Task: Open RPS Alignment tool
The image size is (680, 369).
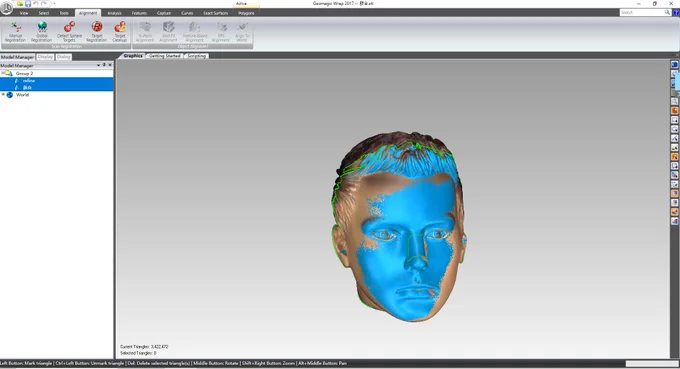Action: (x=221, y=32)
